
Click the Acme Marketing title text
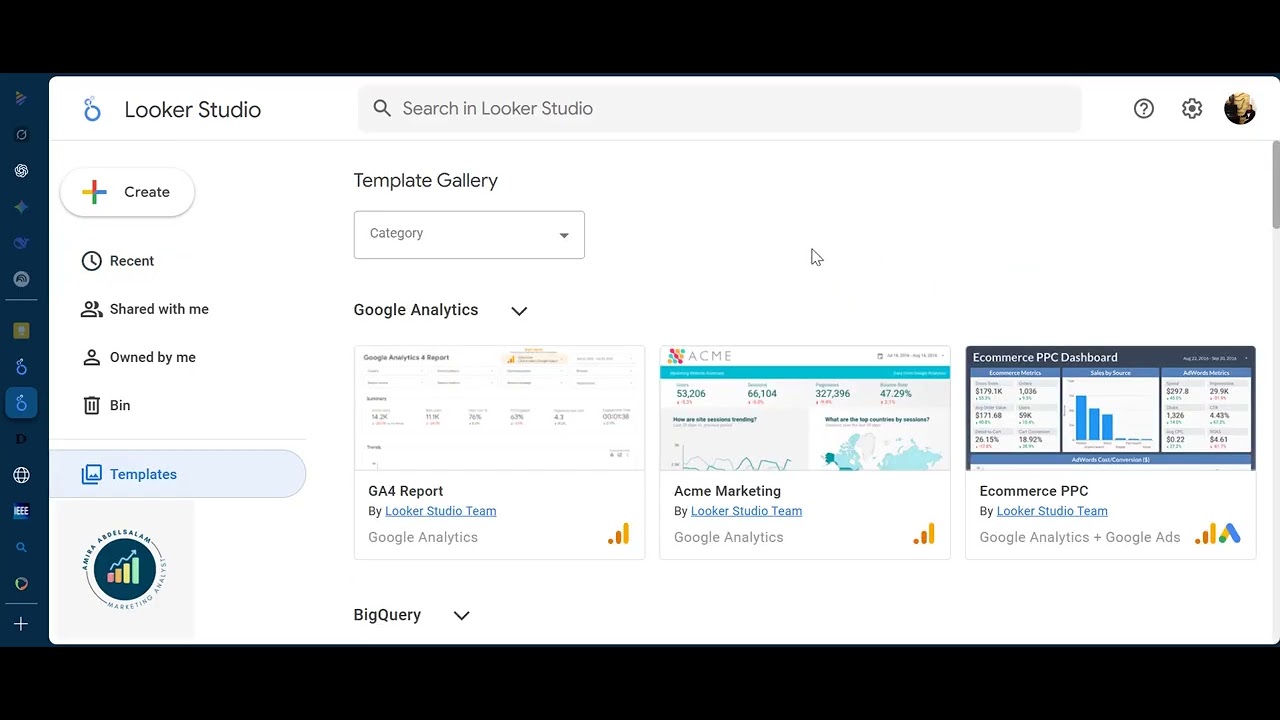pyautogui.click(x=727, y=491)
